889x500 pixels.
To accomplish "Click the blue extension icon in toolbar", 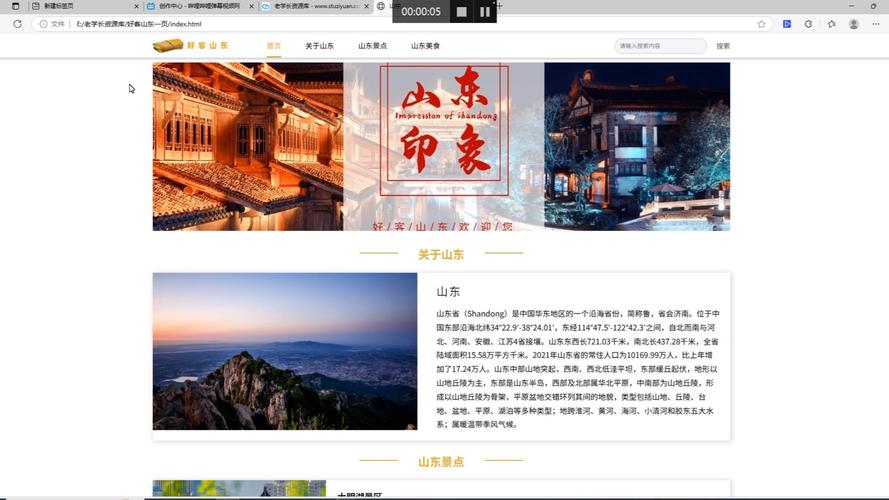I will [x=787, y=24].
